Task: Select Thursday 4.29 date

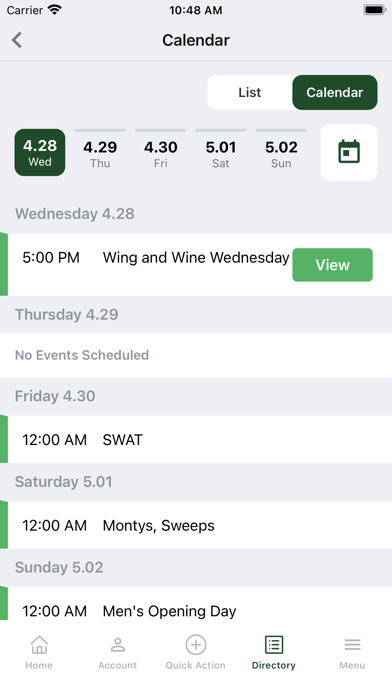Action: 100,152
